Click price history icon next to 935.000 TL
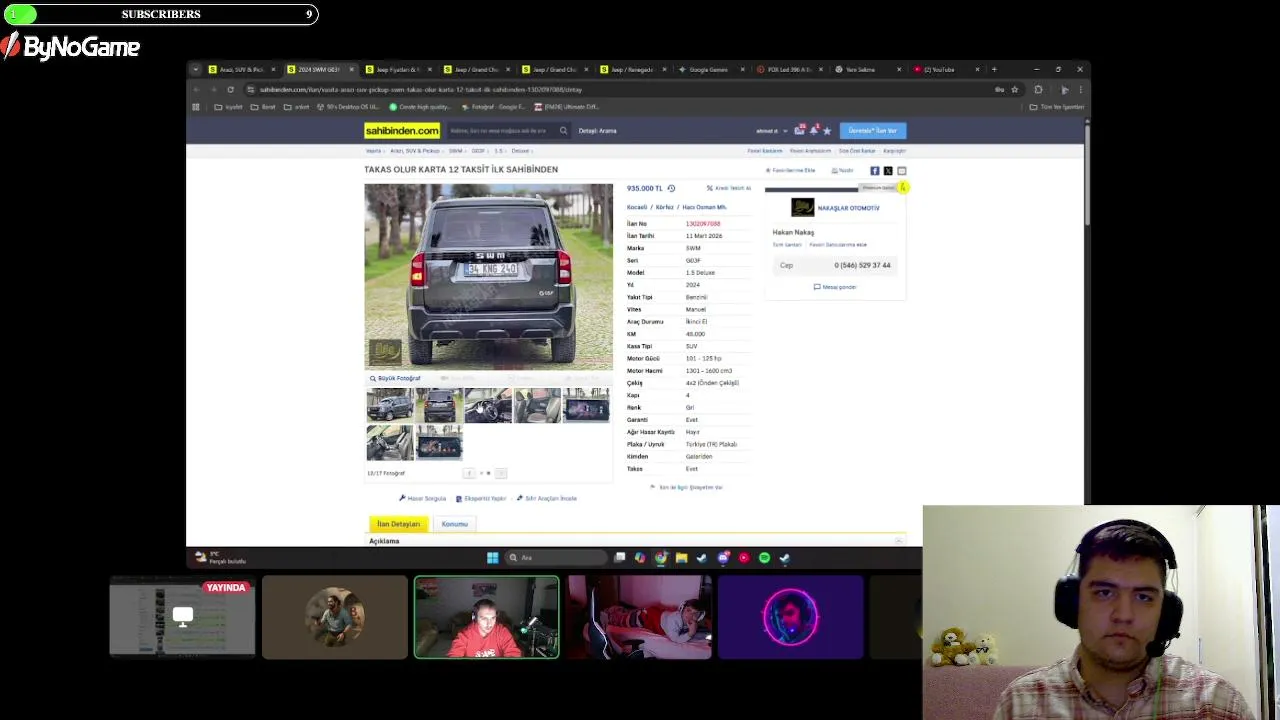 pyautogui.click(x=671, y=188)
